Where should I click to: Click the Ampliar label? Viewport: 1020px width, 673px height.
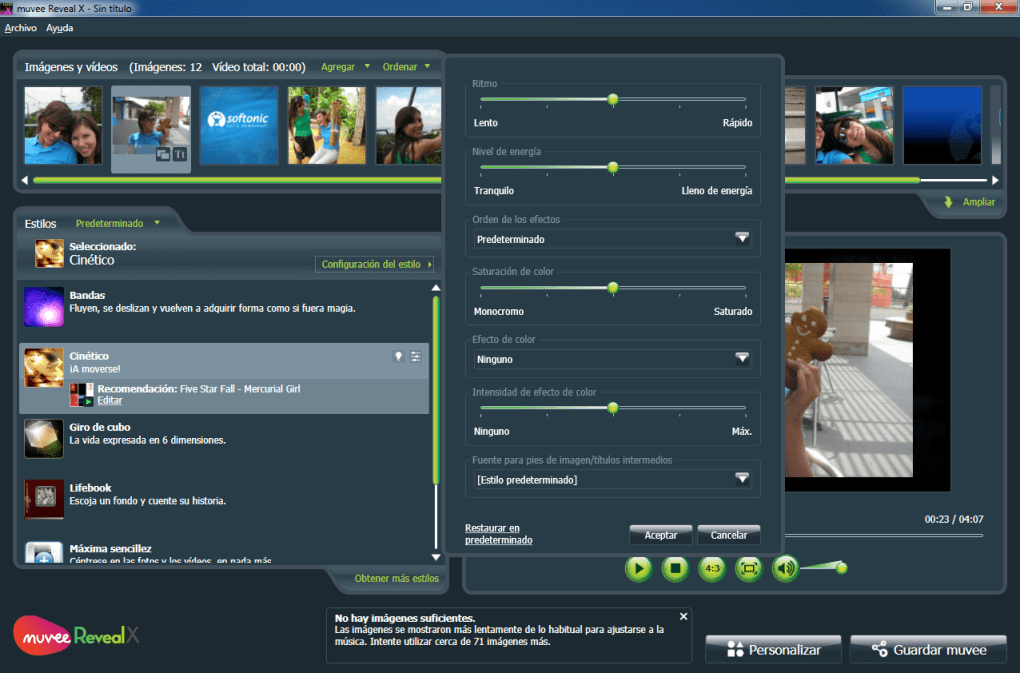[978, 202]
